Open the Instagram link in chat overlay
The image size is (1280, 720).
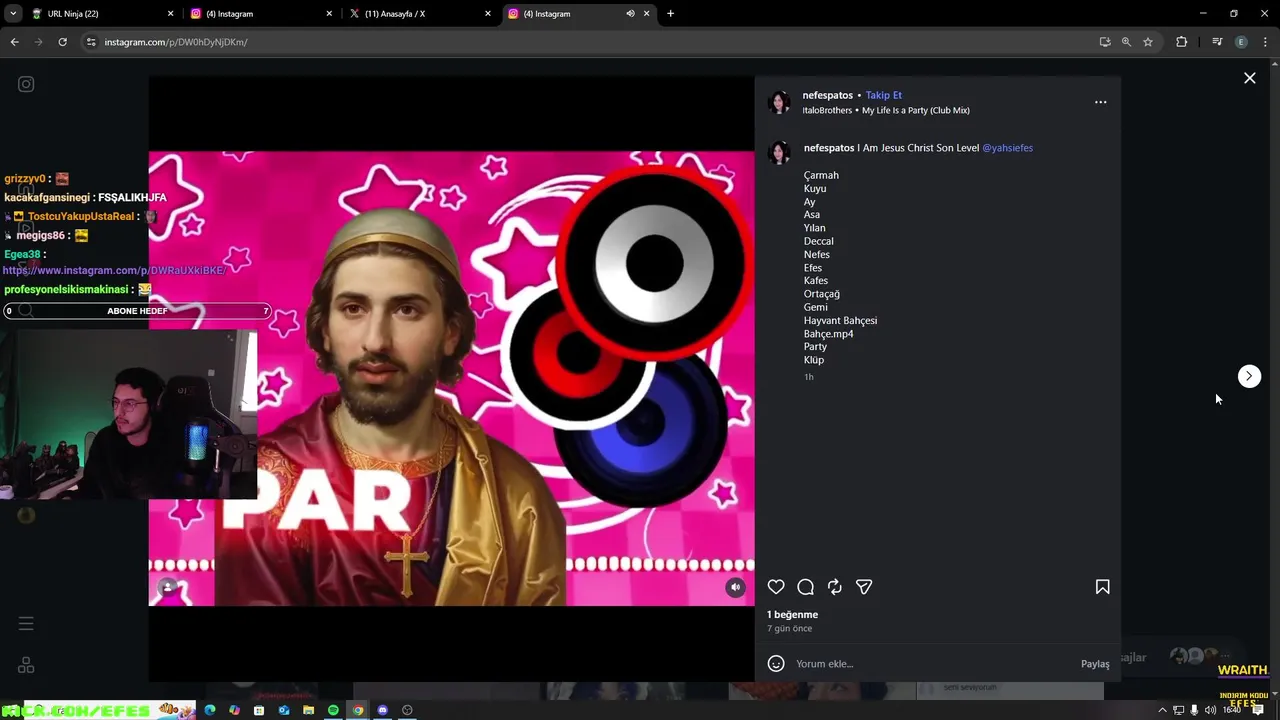(x=113, y=271)
